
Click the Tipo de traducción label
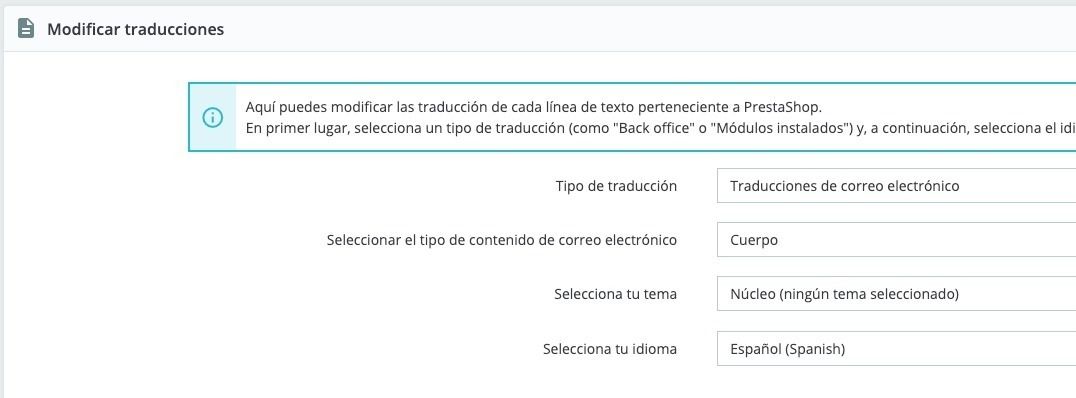[616, 186]
